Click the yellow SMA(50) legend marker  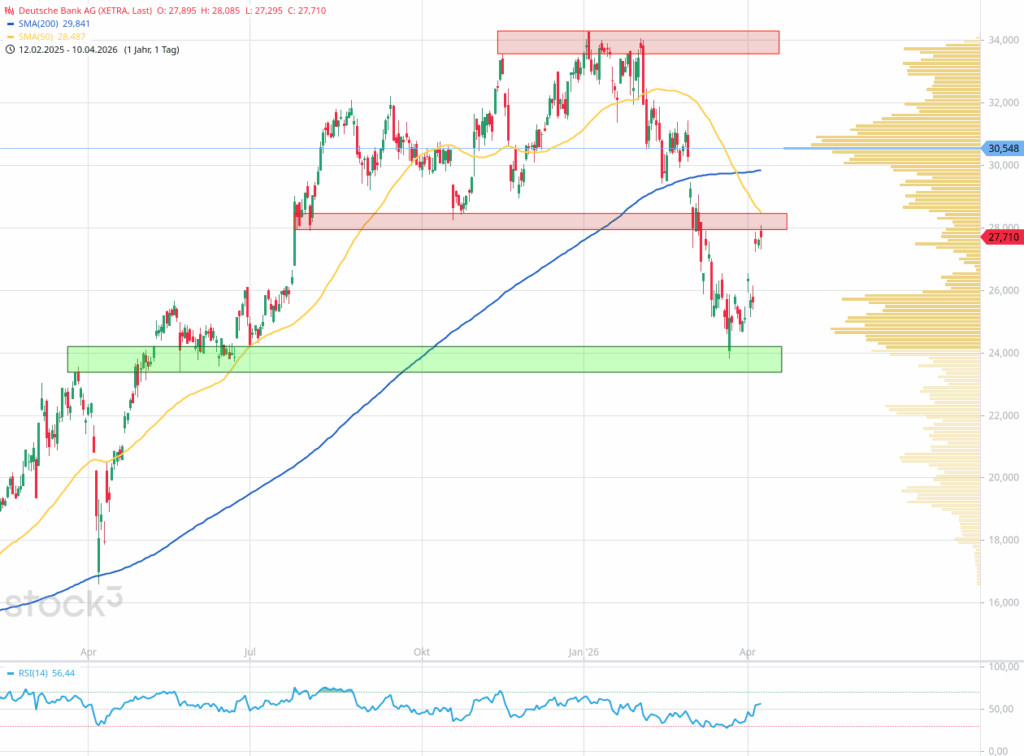click(x=10, y=36)
